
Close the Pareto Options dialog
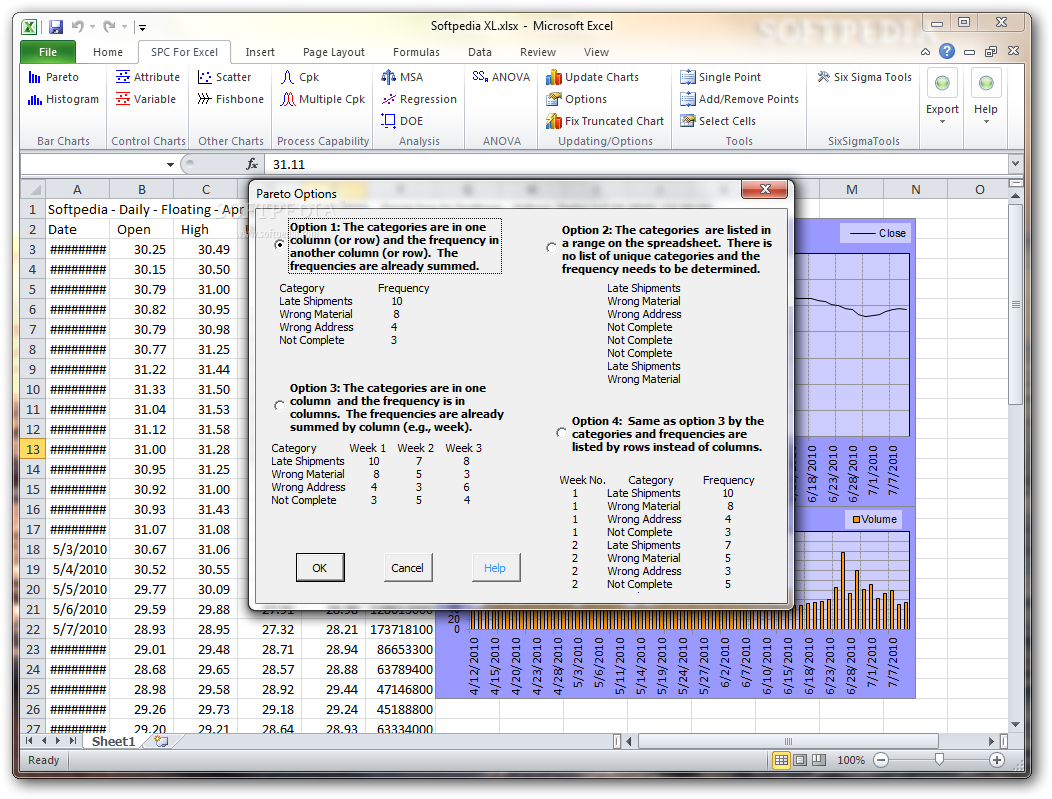pos(764,190)
